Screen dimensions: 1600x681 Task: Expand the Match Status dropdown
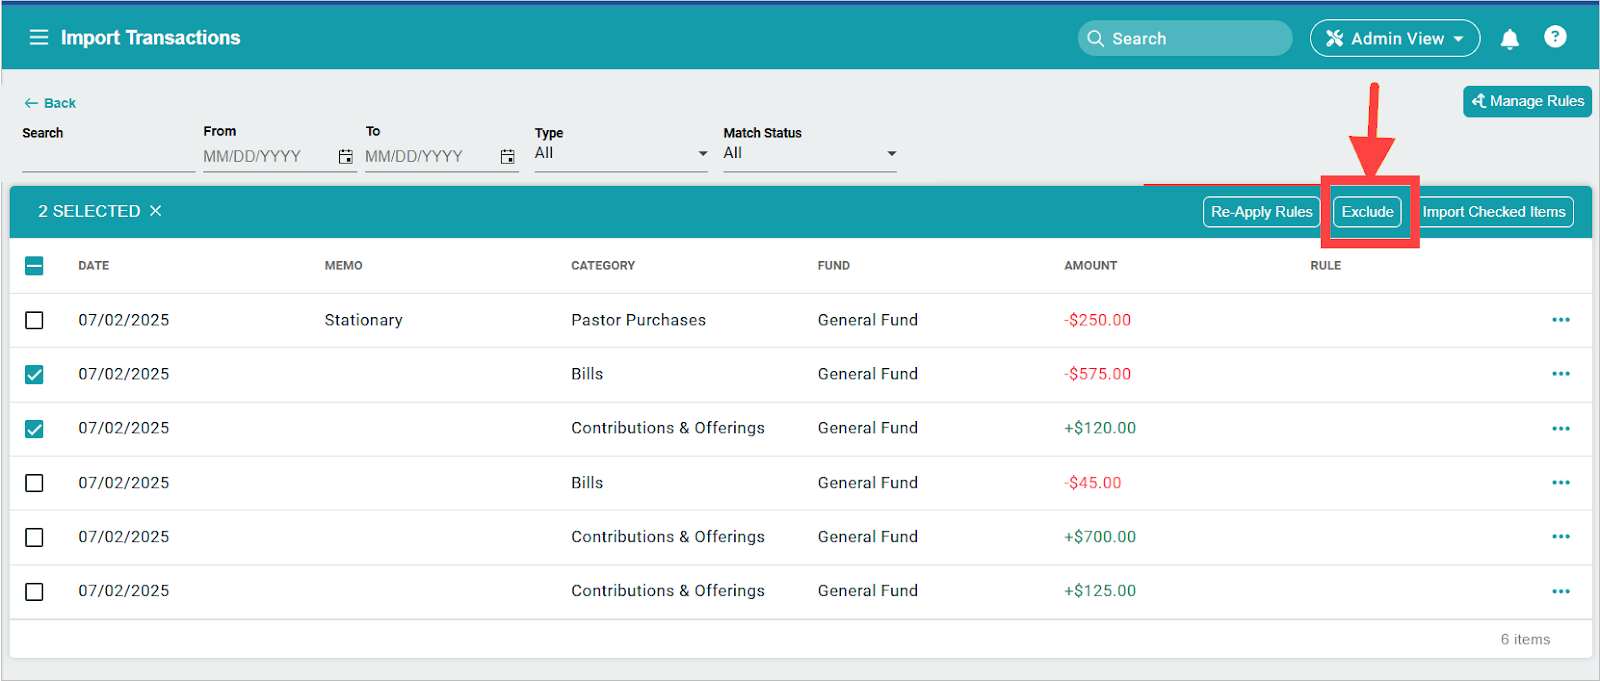tap(809, 154)
